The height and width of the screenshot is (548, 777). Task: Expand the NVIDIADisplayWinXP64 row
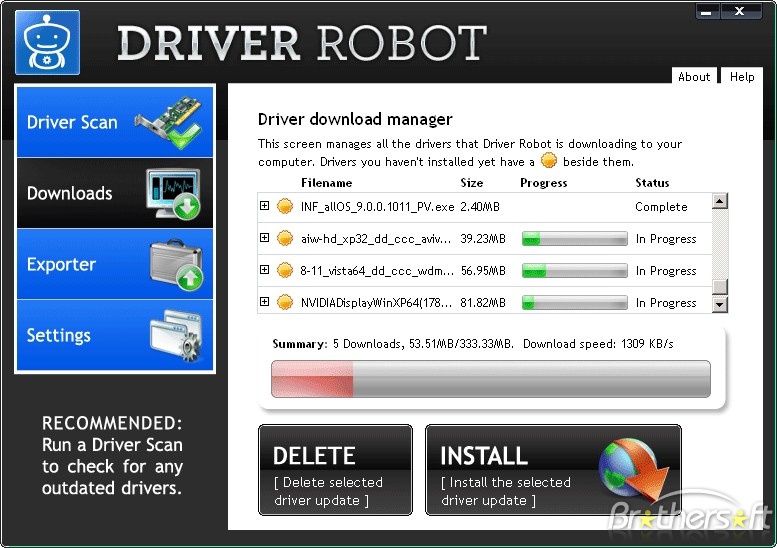265,301
